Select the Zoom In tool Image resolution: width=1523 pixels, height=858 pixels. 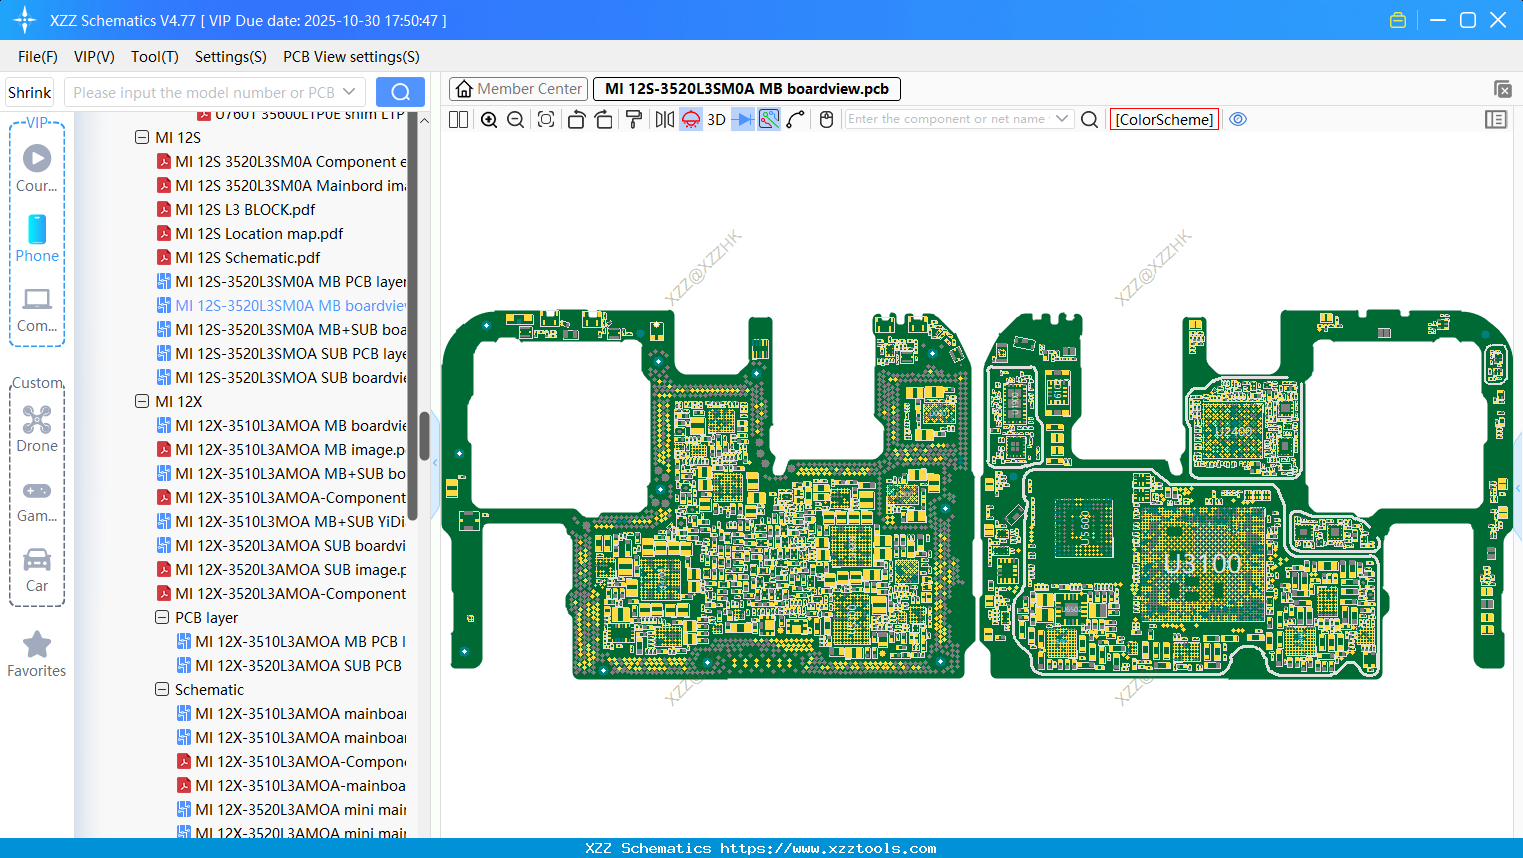(x=489, y=119)
